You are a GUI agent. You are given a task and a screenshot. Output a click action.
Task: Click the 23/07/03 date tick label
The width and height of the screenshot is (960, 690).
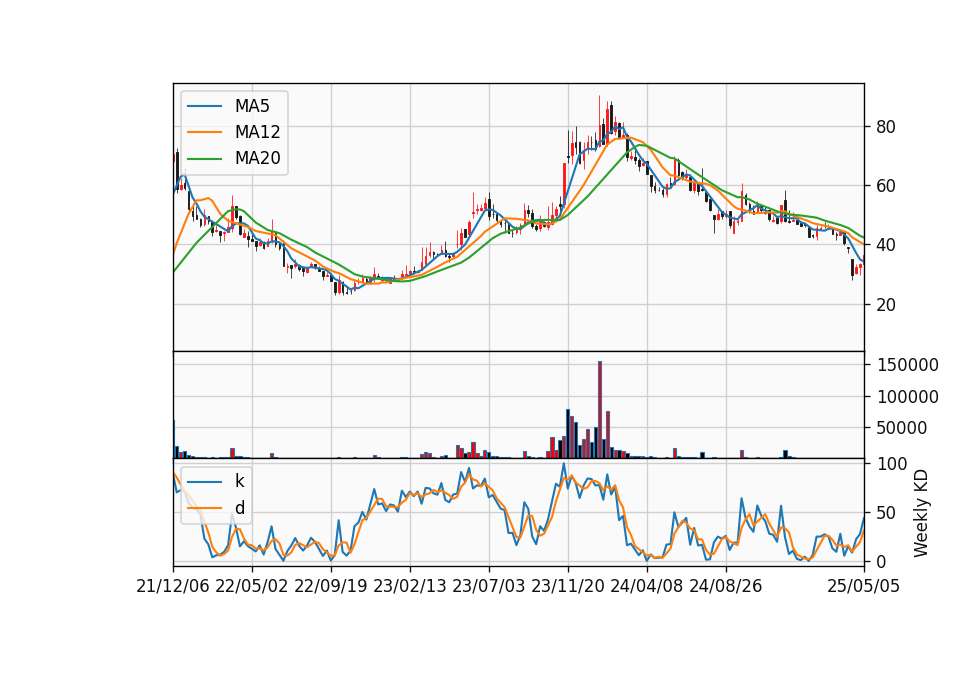pyautogui.click(x=489, y=586)
